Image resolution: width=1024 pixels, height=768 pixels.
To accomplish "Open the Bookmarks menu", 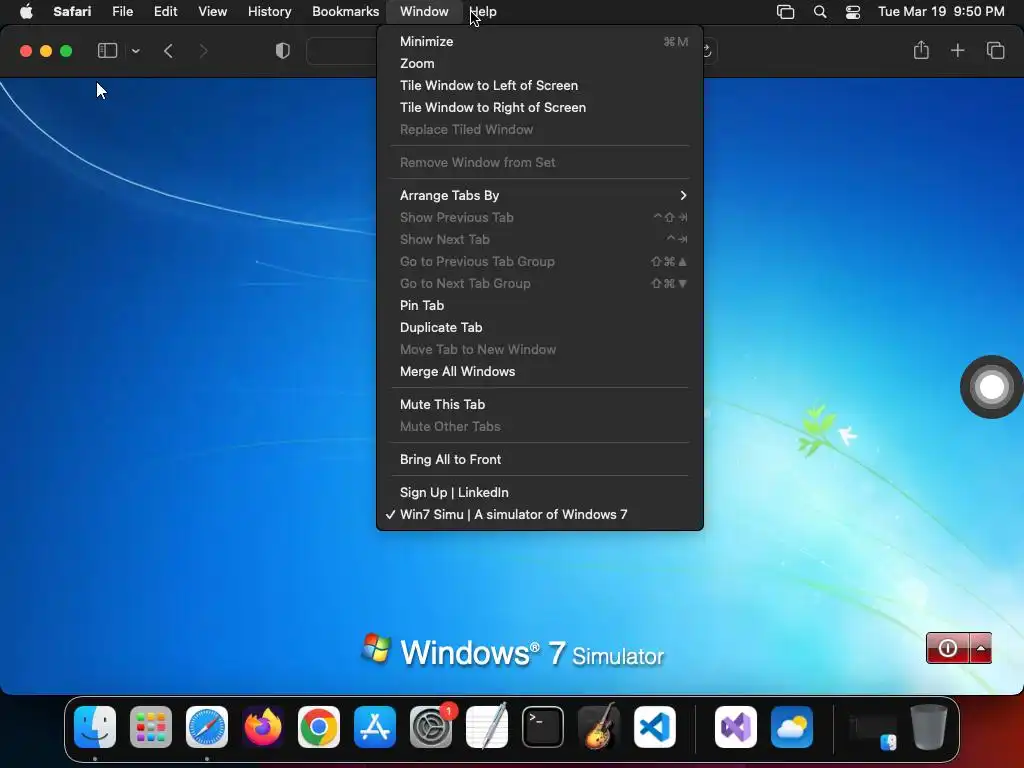I will point(345,12).
